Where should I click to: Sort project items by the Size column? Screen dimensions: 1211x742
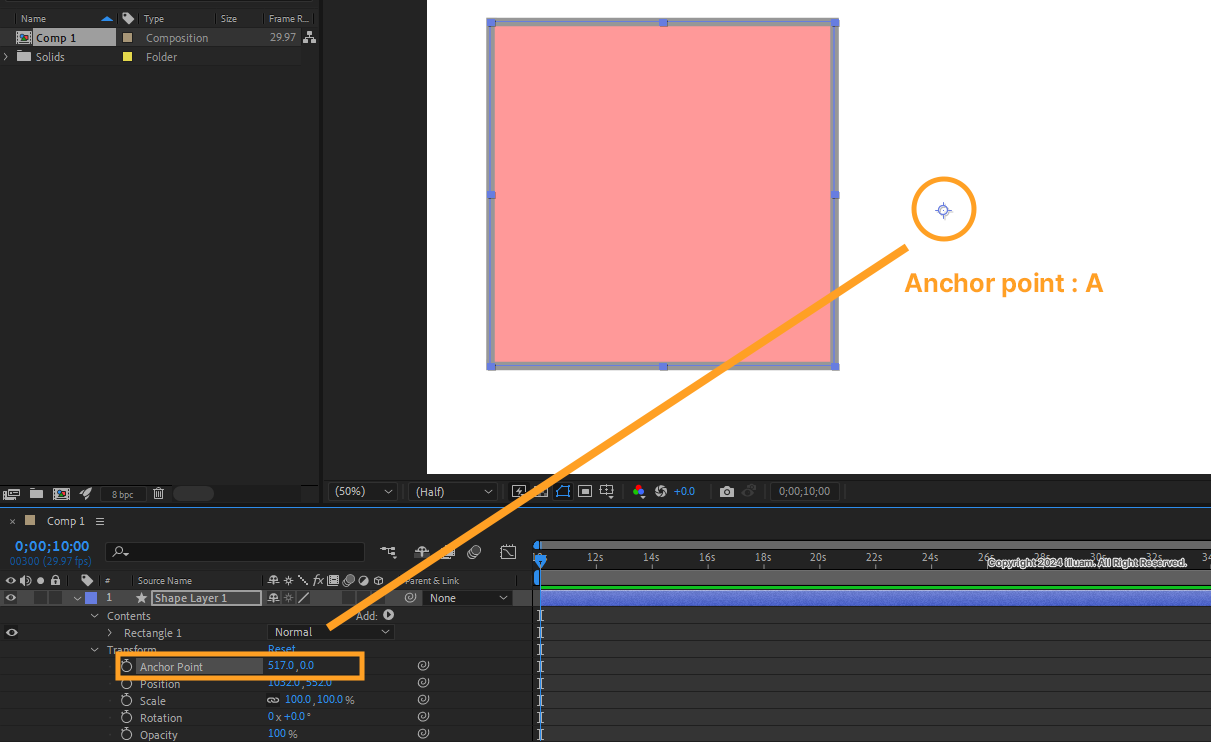click(229, 19)
